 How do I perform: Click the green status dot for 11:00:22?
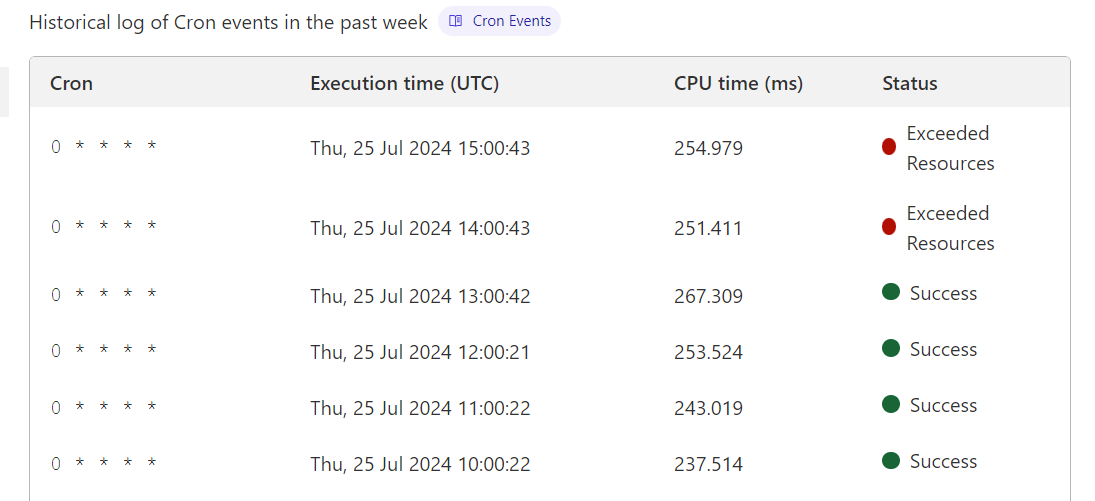pos(891,404)
